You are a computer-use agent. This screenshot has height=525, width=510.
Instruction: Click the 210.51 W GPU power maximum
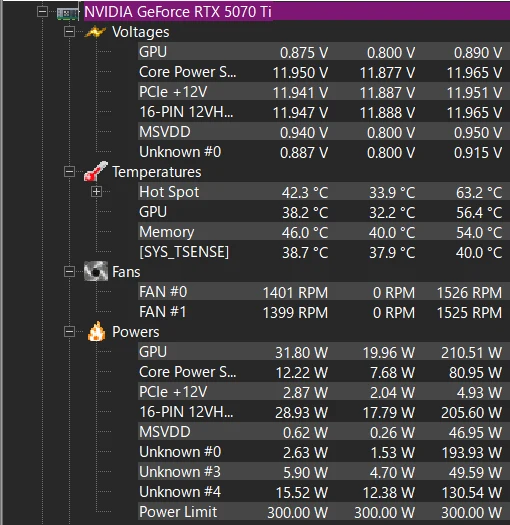tap(471, 353)
